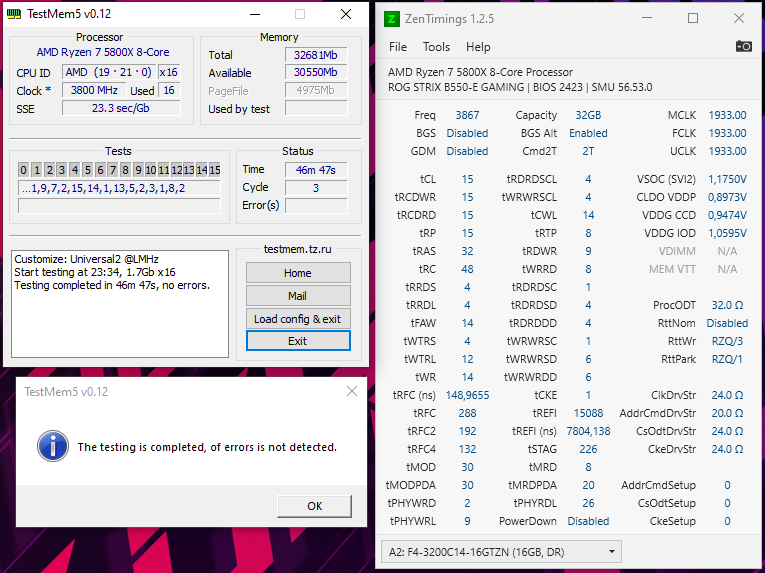Click the TestMem5 memory chip title icon
The image size is (765, 573).
14,14
